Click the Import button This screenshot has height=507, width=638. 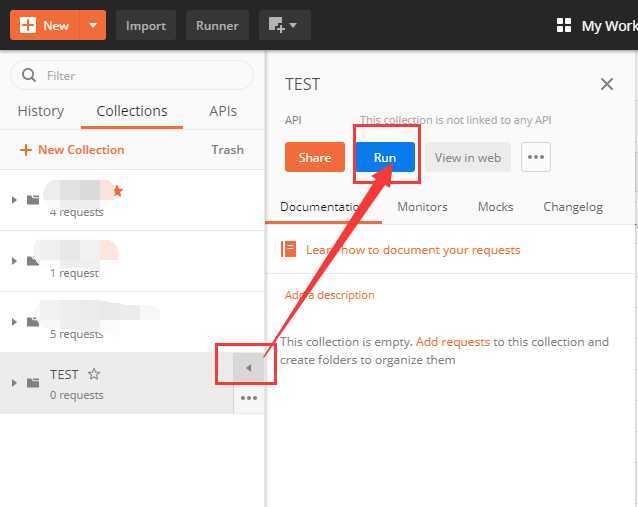(x=146, y=26)
